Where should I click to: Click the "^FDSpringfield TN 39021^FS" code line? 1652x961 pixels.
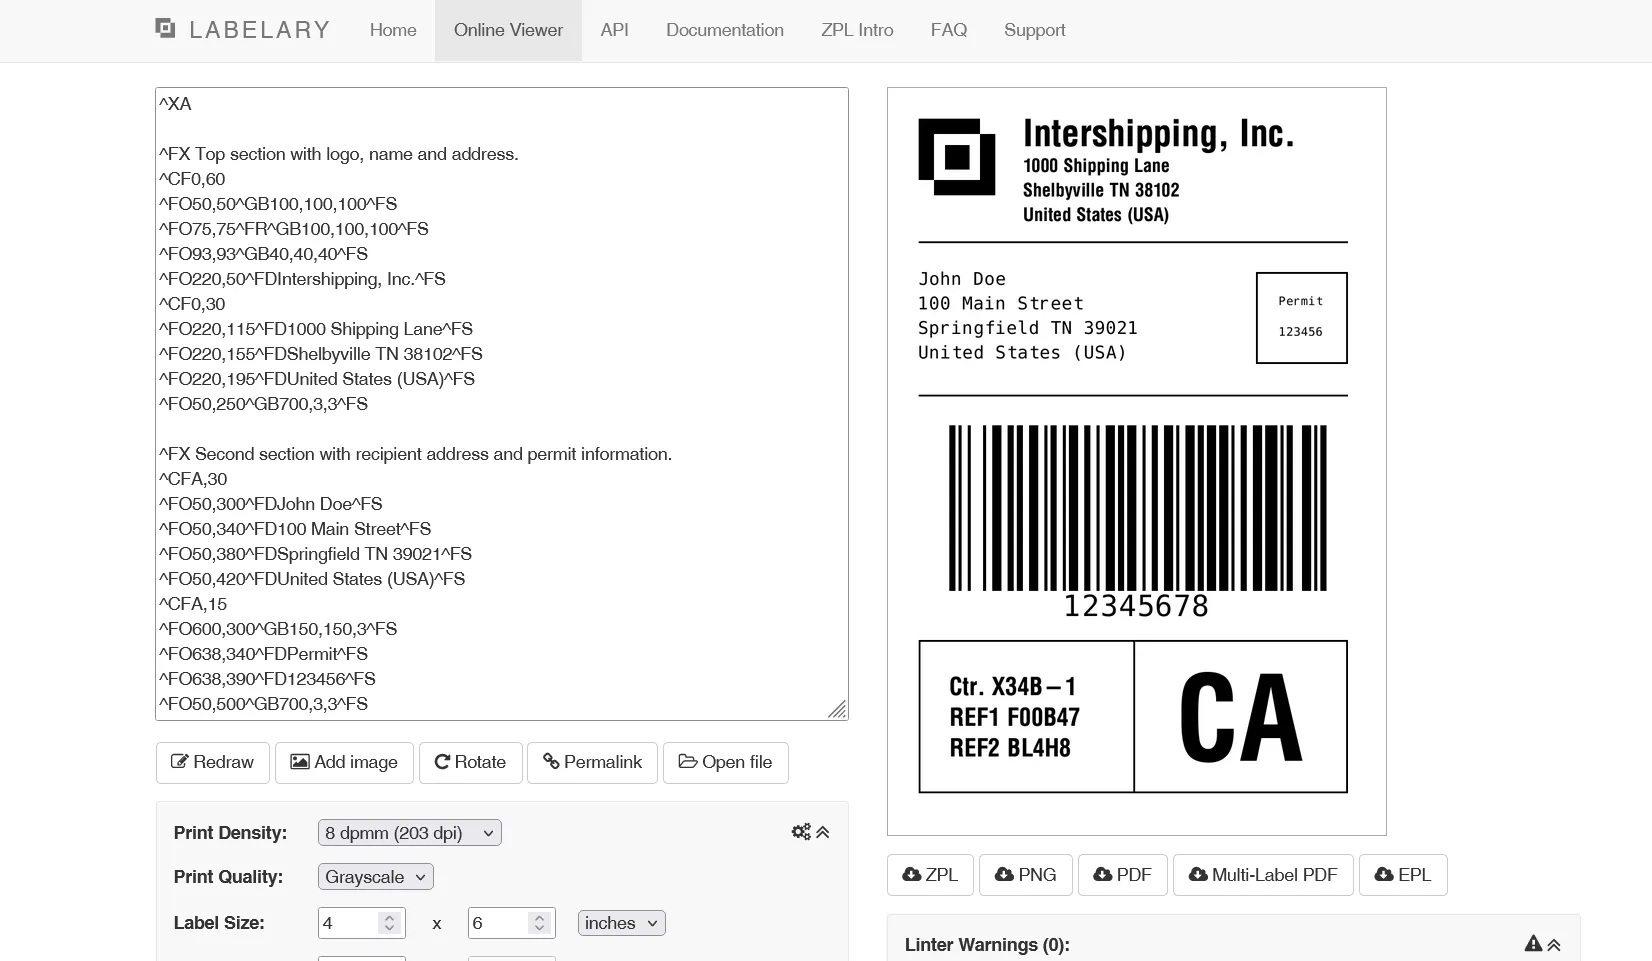(x=316, y=554)
